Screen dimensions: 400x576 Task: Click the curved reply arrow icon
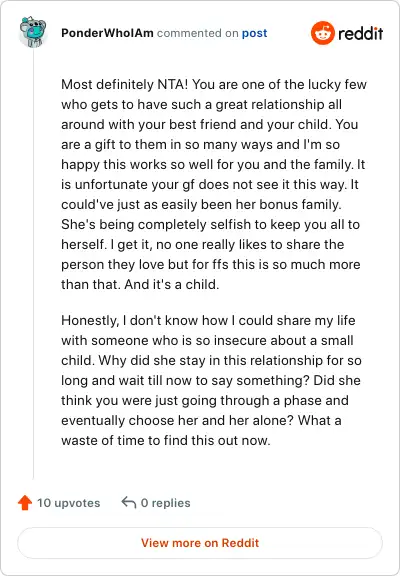[x=129, y=503]
